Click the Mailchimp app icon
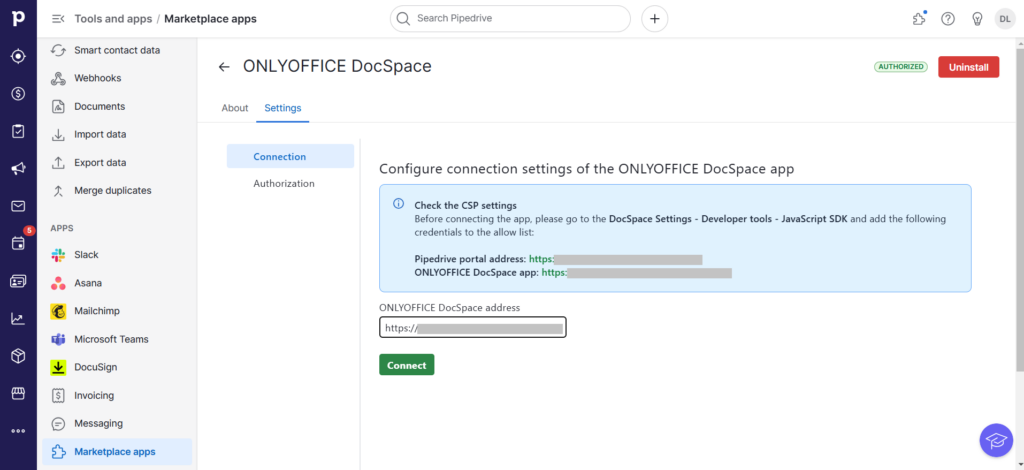The image size is (1024, 470). coord(58,311)
